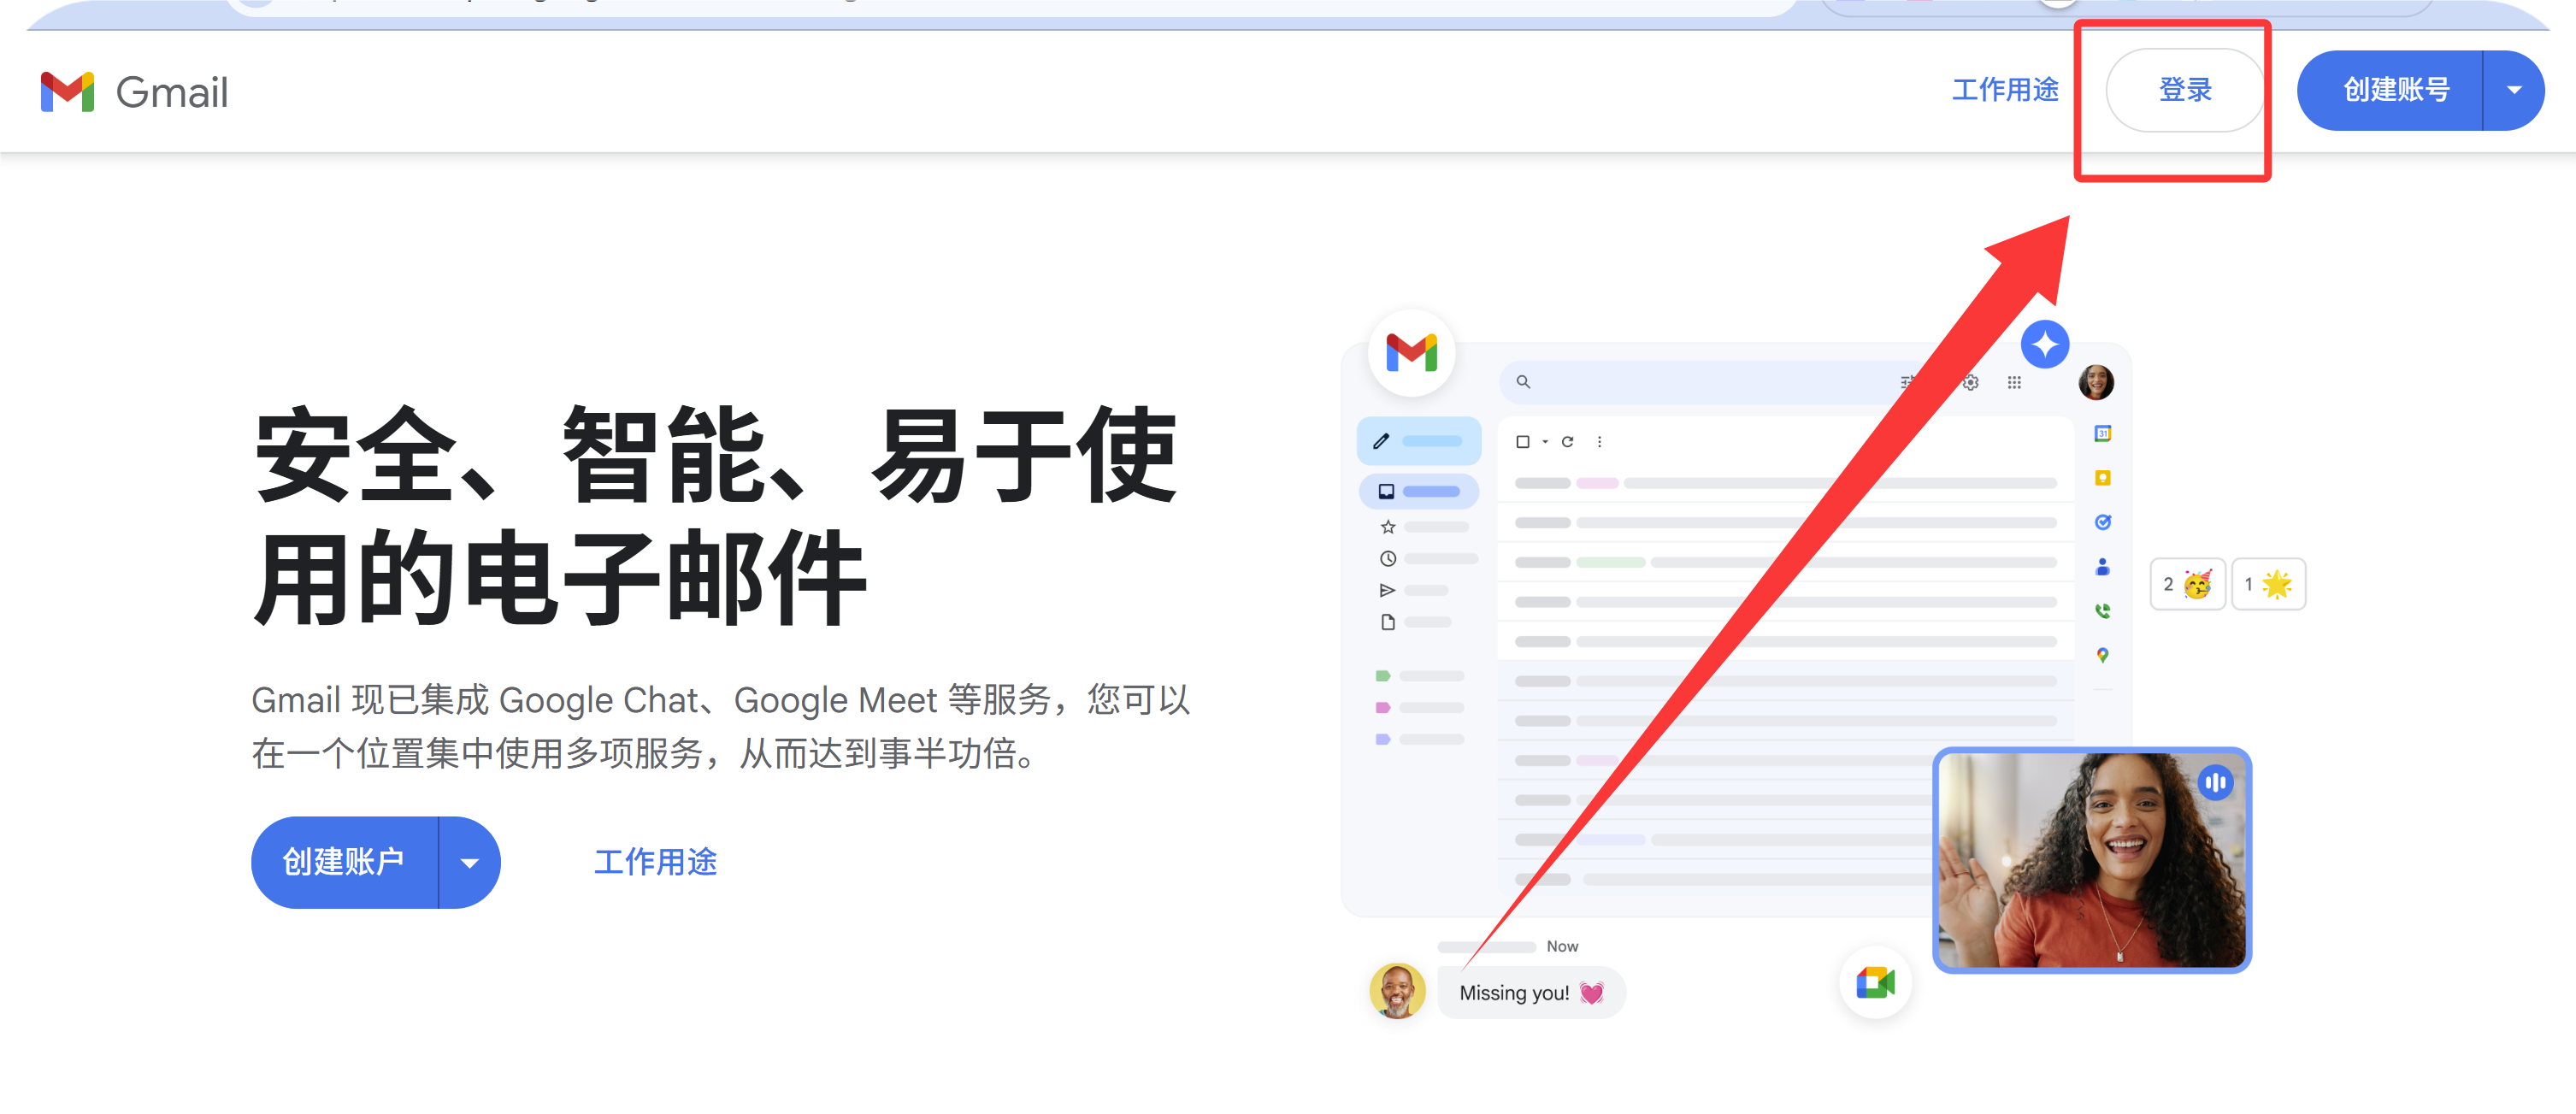Click the 登录 sign-in button

click(2185, 90)
